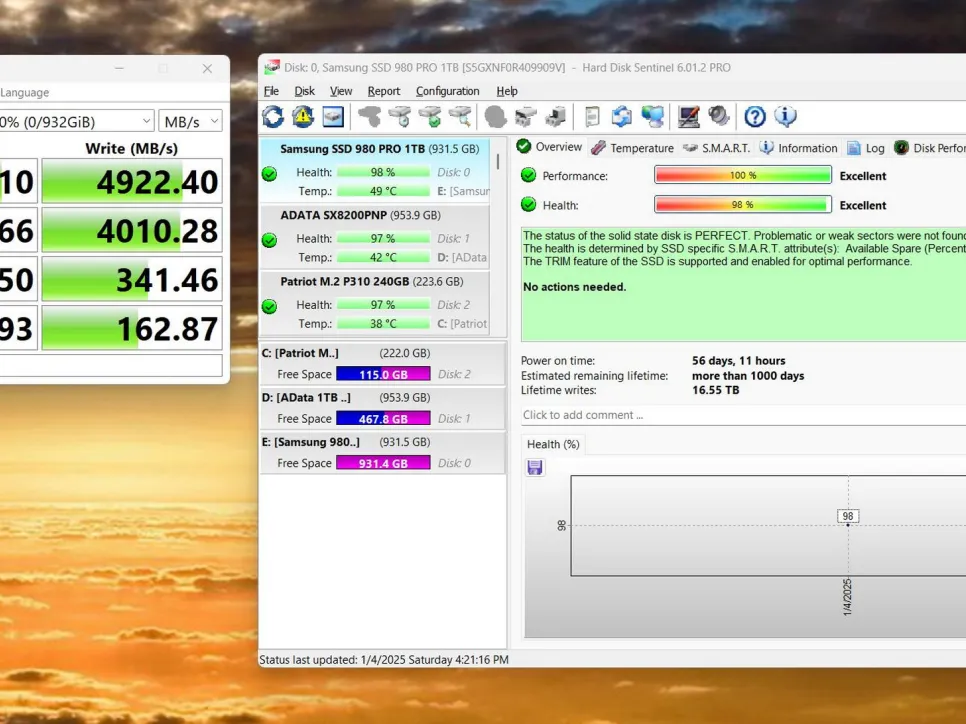Click the framed disk drive toolbar icon
Screen dimensions: 966x724
tap(333, 116)
